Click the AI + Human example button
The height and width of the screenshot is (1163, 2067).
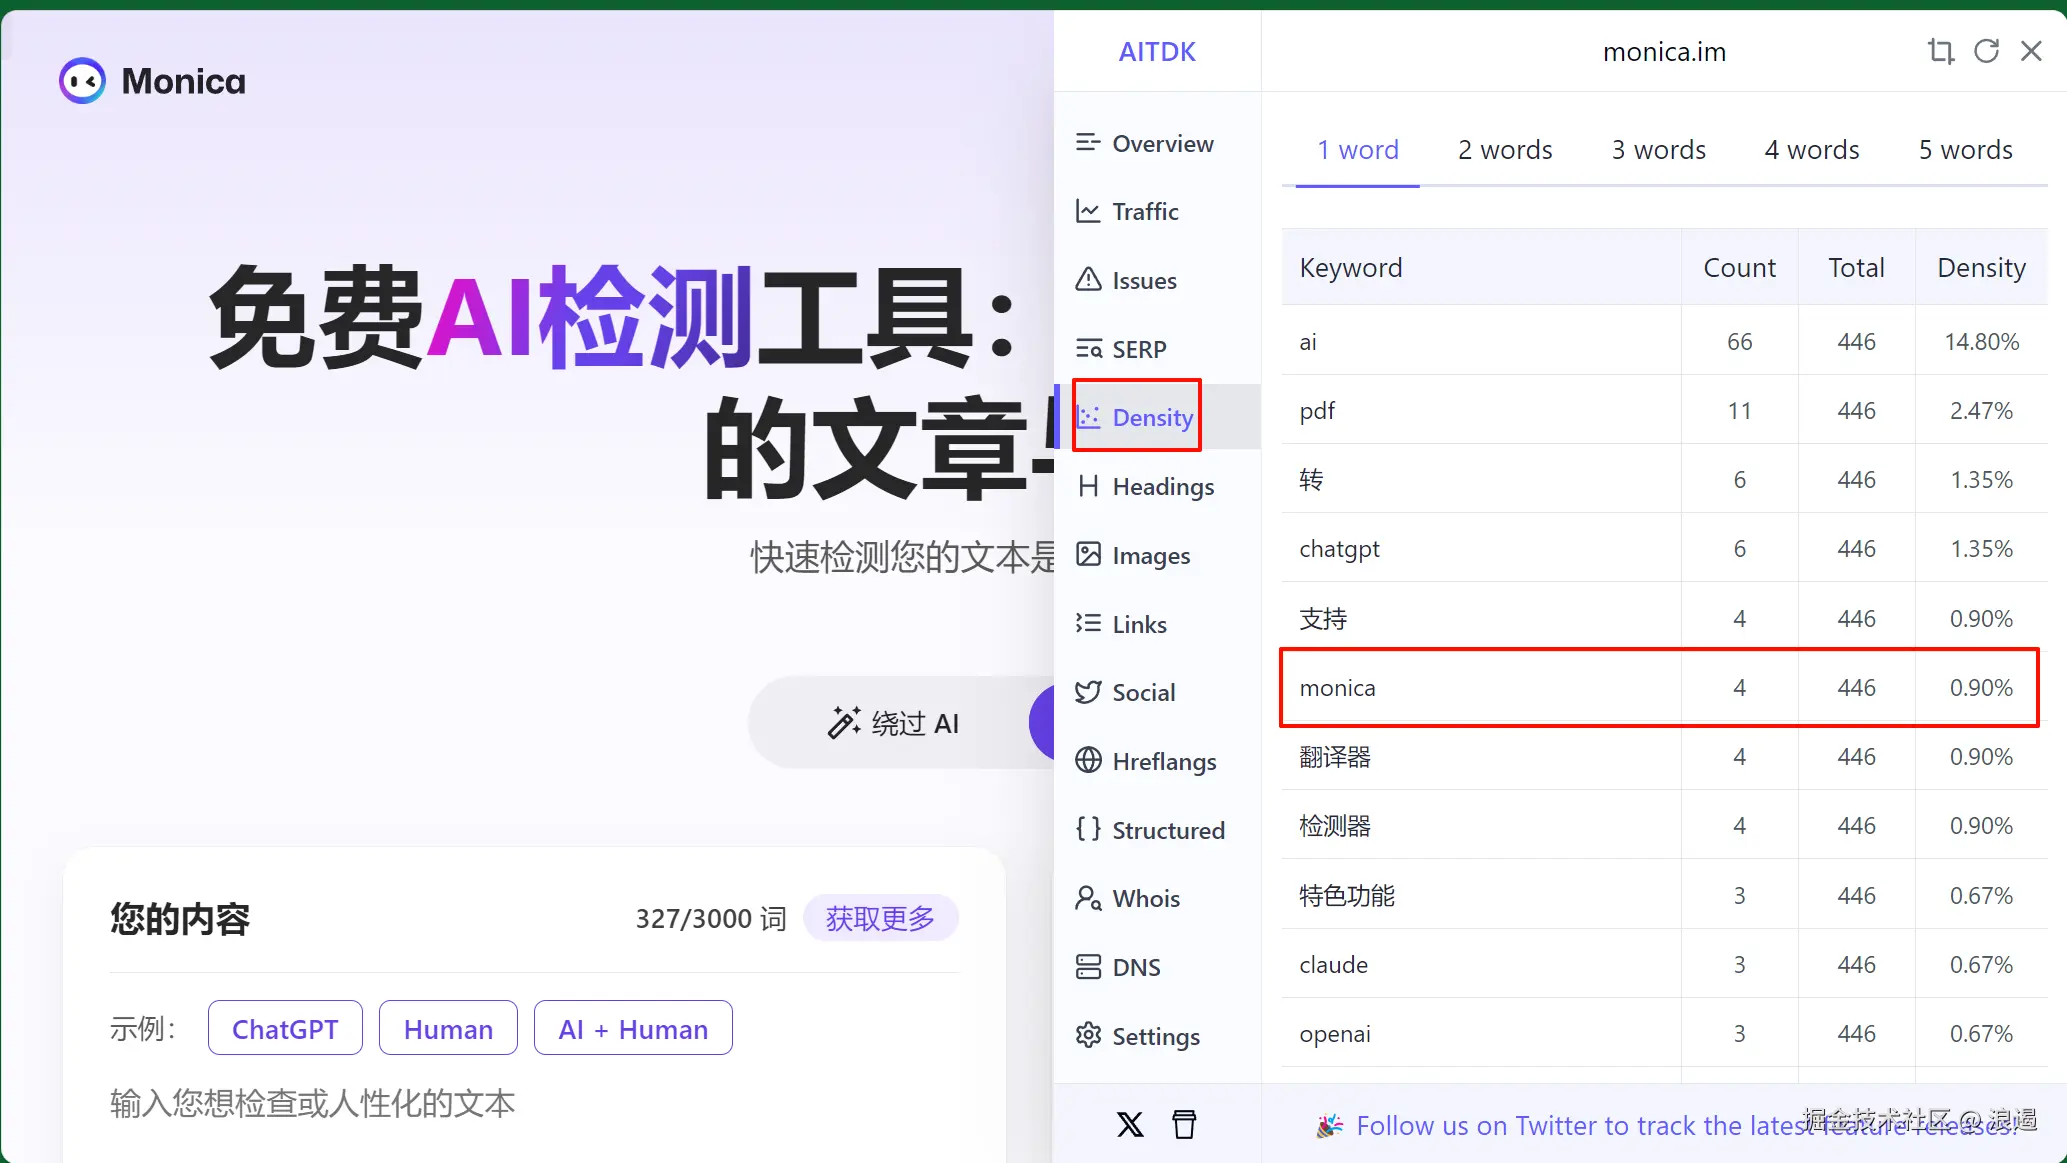[633, 1028]
